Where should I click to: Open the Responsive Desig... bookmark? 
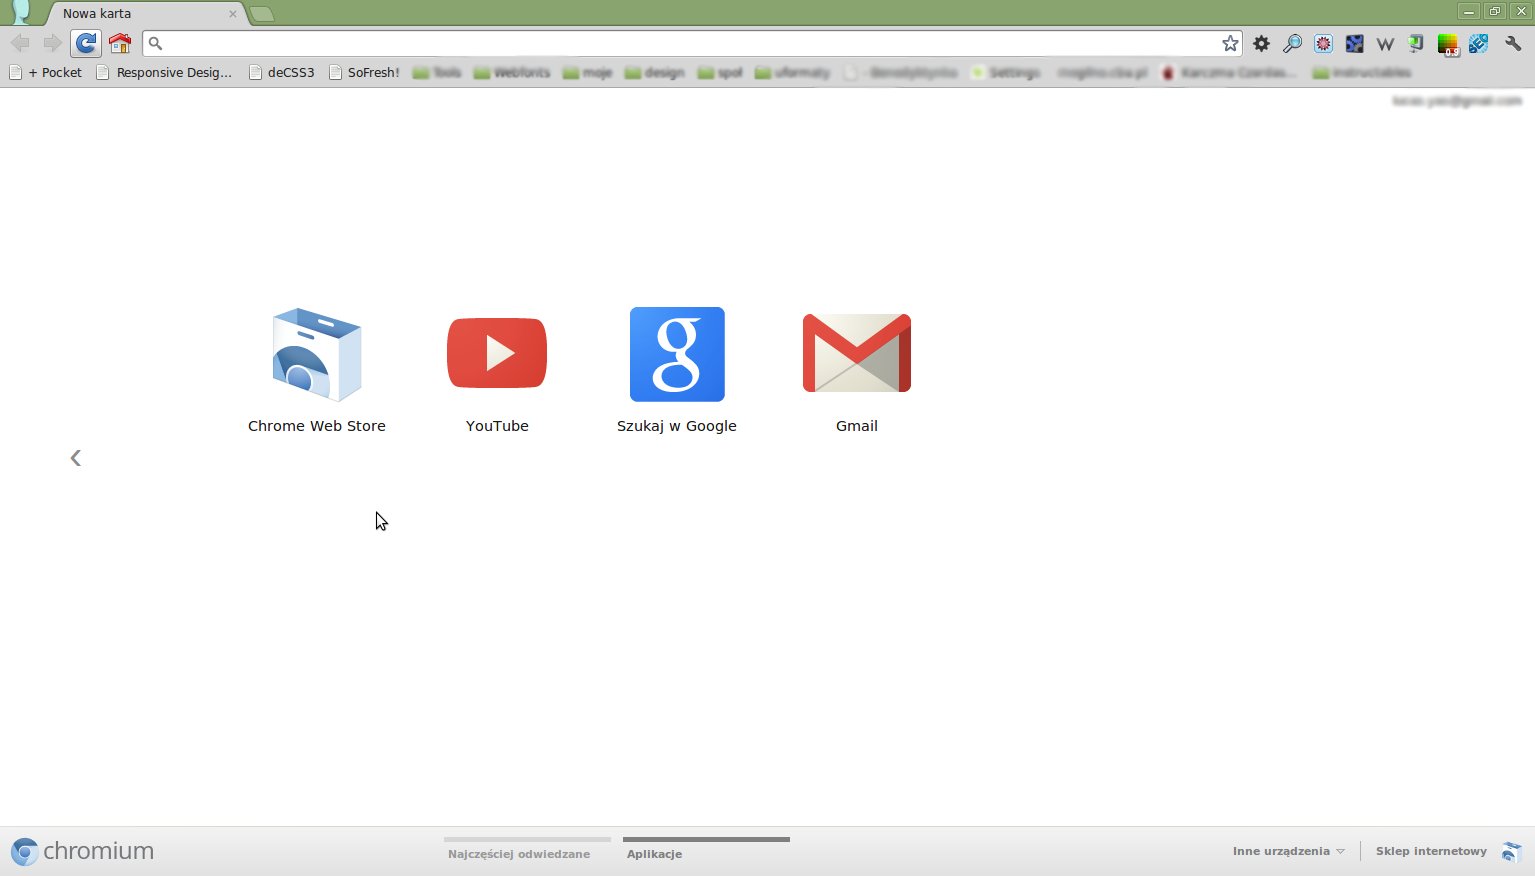(x=164, y=72)
